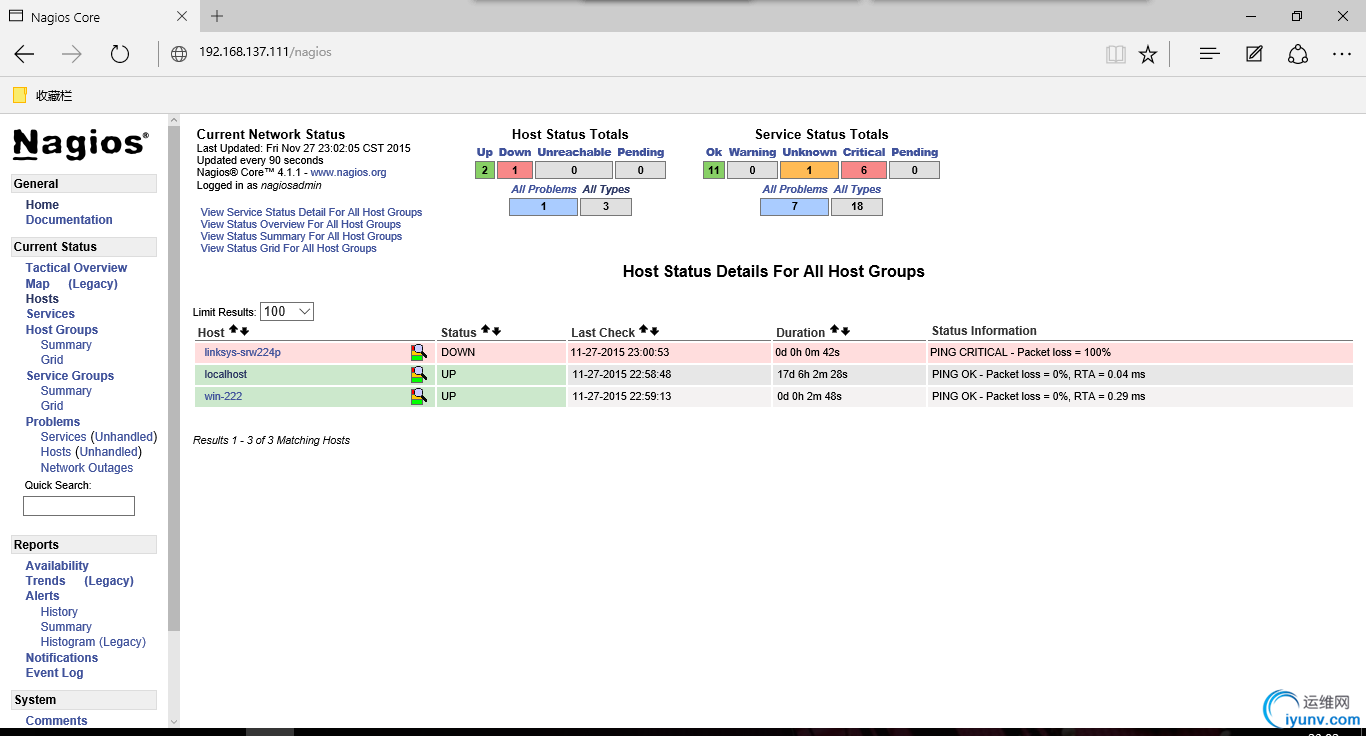The image size is (1366, 736).
Task: Open the Limit Results dropdown
Action: point(287,312)
